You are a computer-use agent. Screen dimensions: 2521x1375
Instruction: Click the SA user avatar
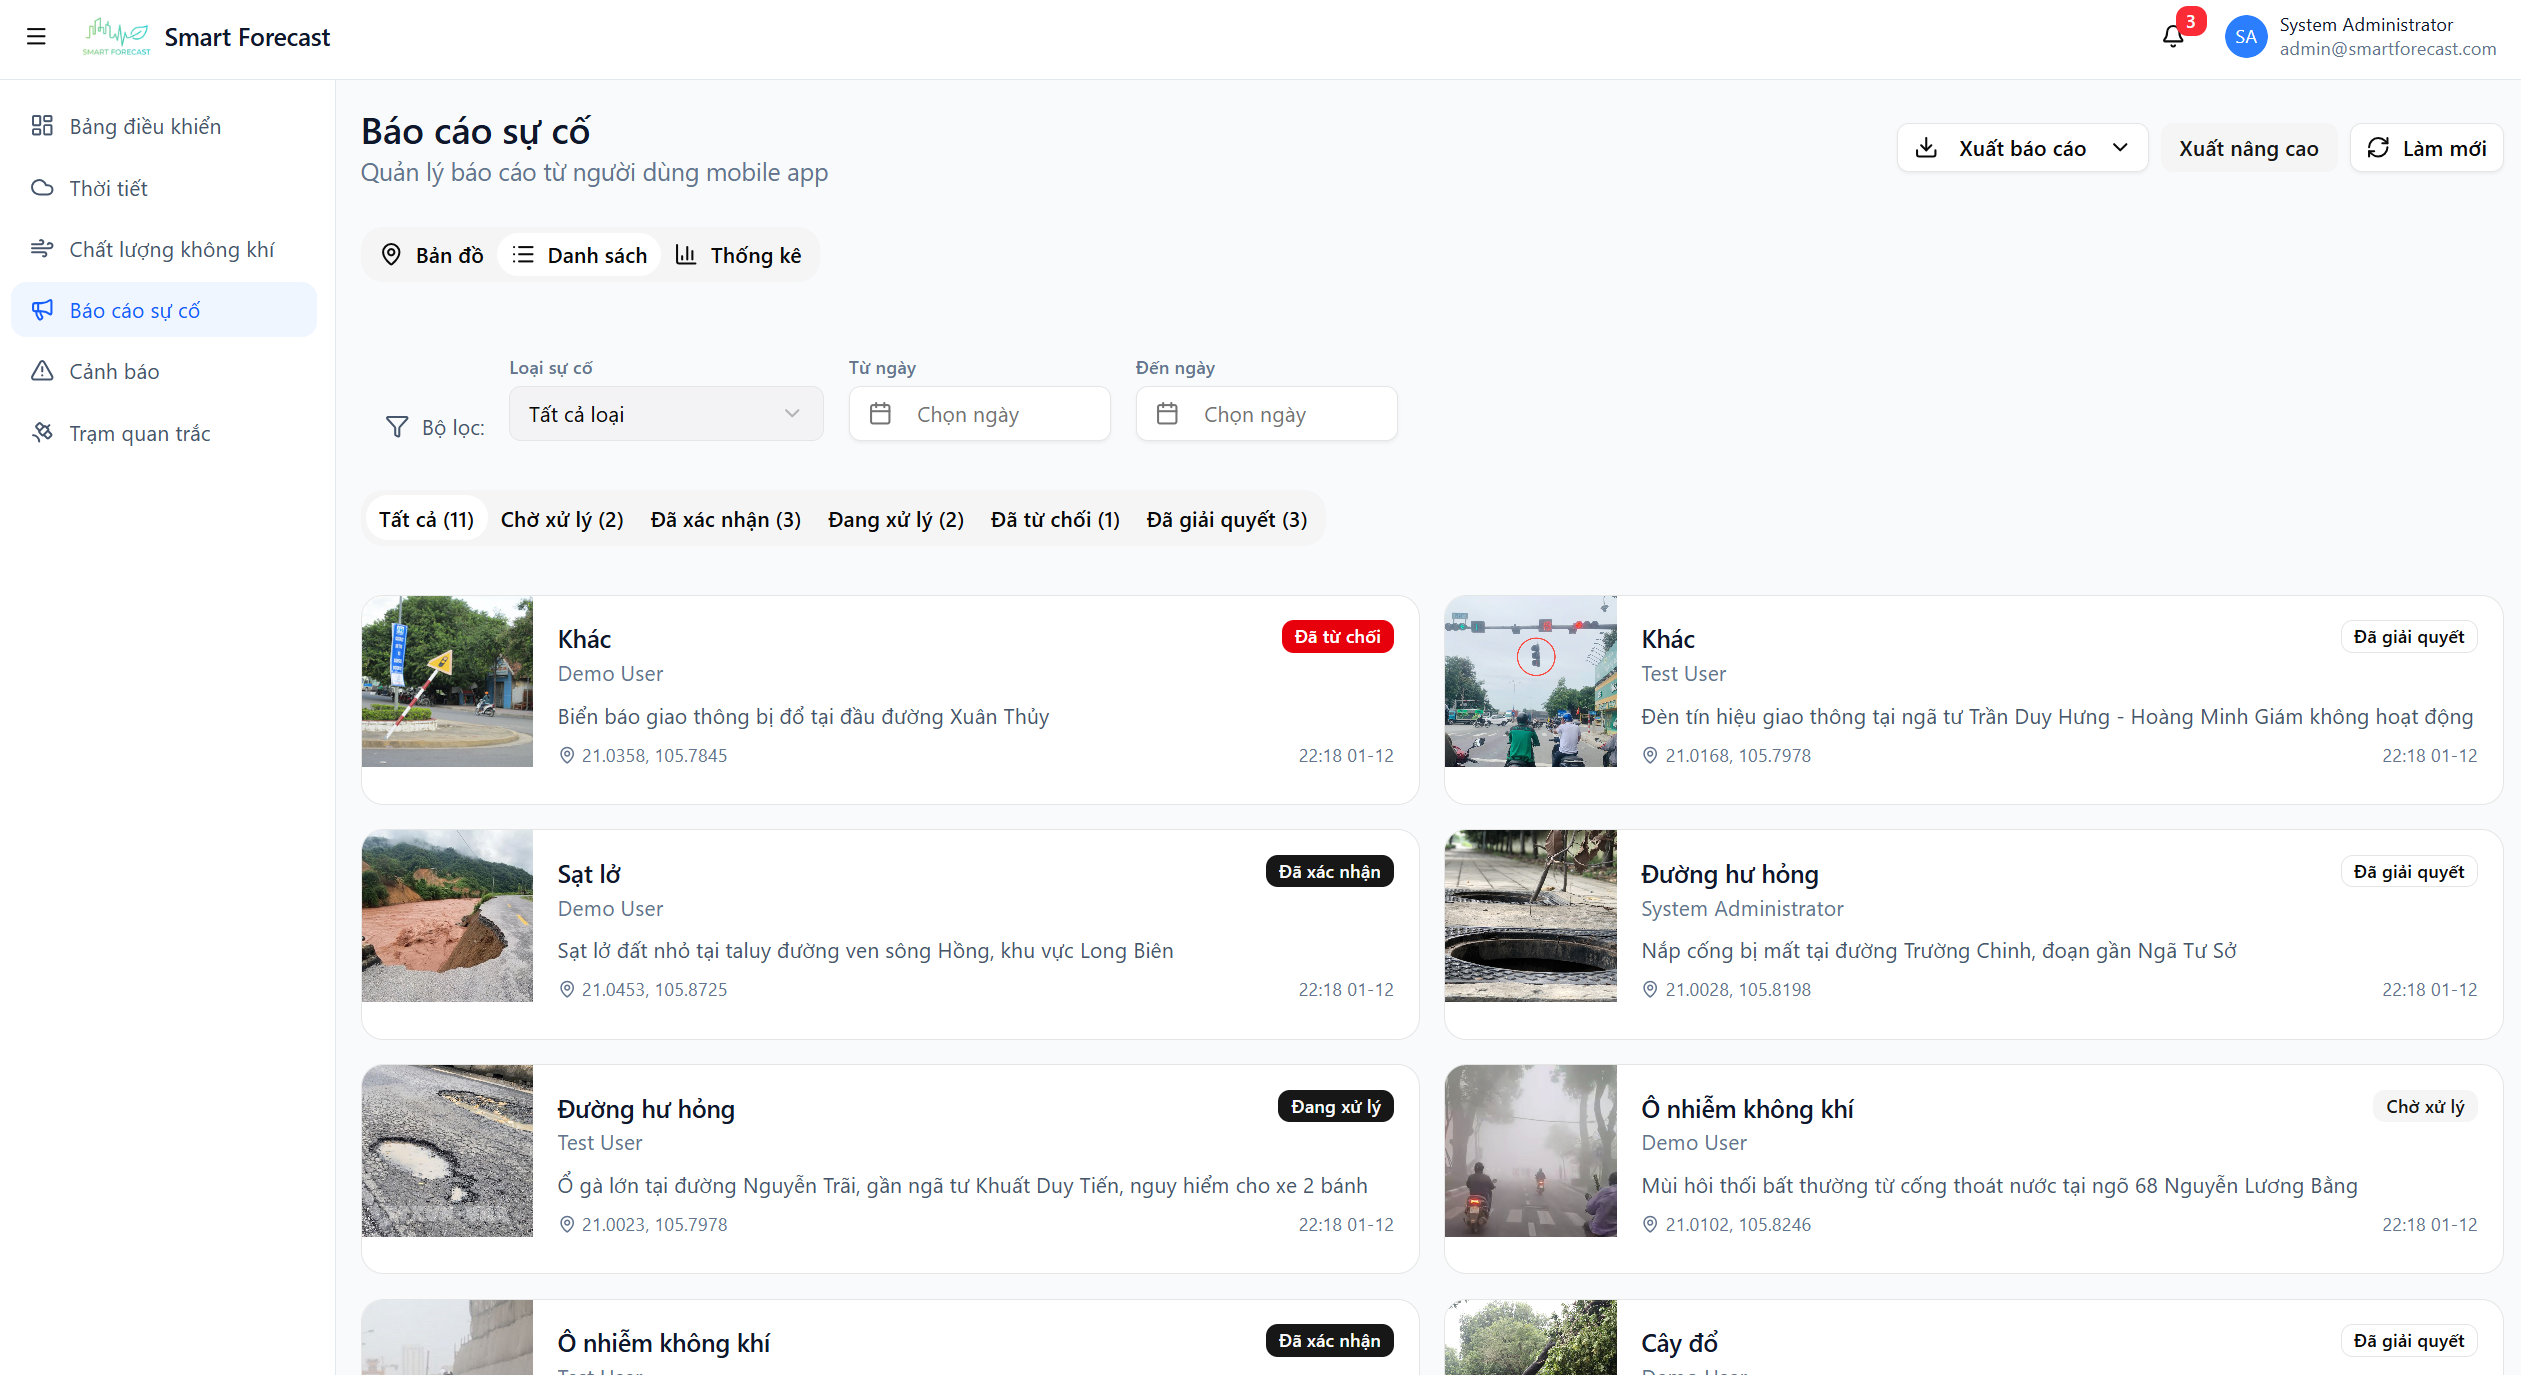pos(2245,37)
